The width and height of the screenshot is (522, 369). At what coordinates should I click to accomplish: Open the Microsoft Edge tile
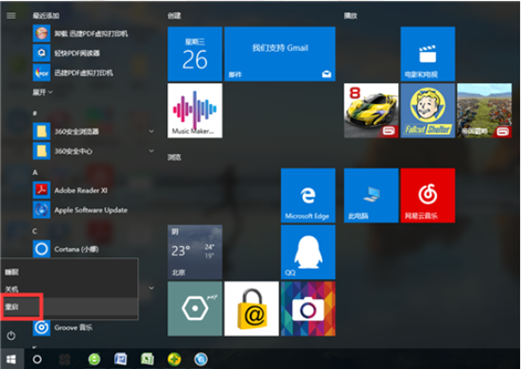(x=308, y=195)
